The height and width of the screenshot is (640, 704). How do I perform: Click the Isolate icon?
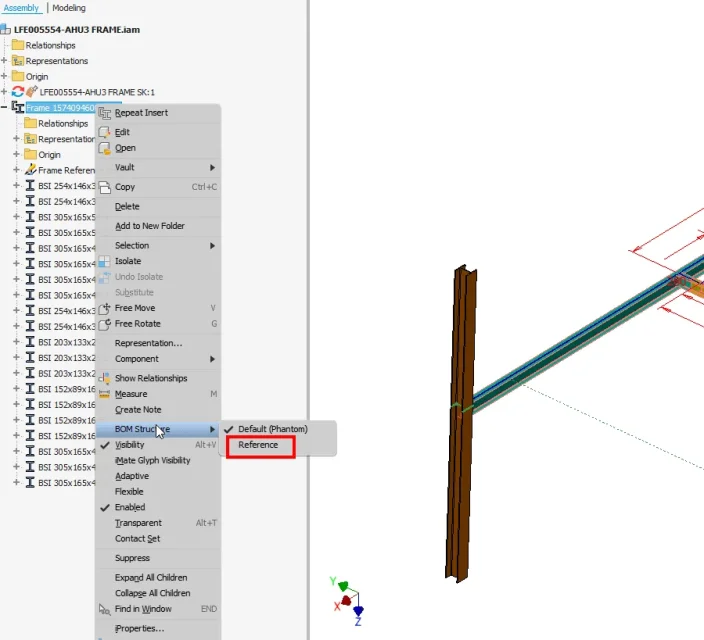point(104,261)
